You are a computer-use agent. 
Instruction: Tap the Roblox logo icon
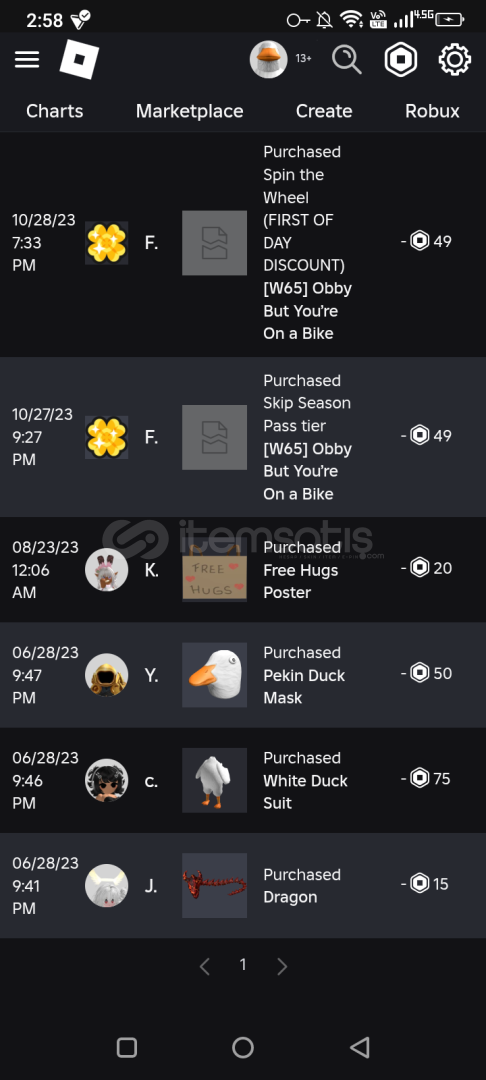(79, 59)
